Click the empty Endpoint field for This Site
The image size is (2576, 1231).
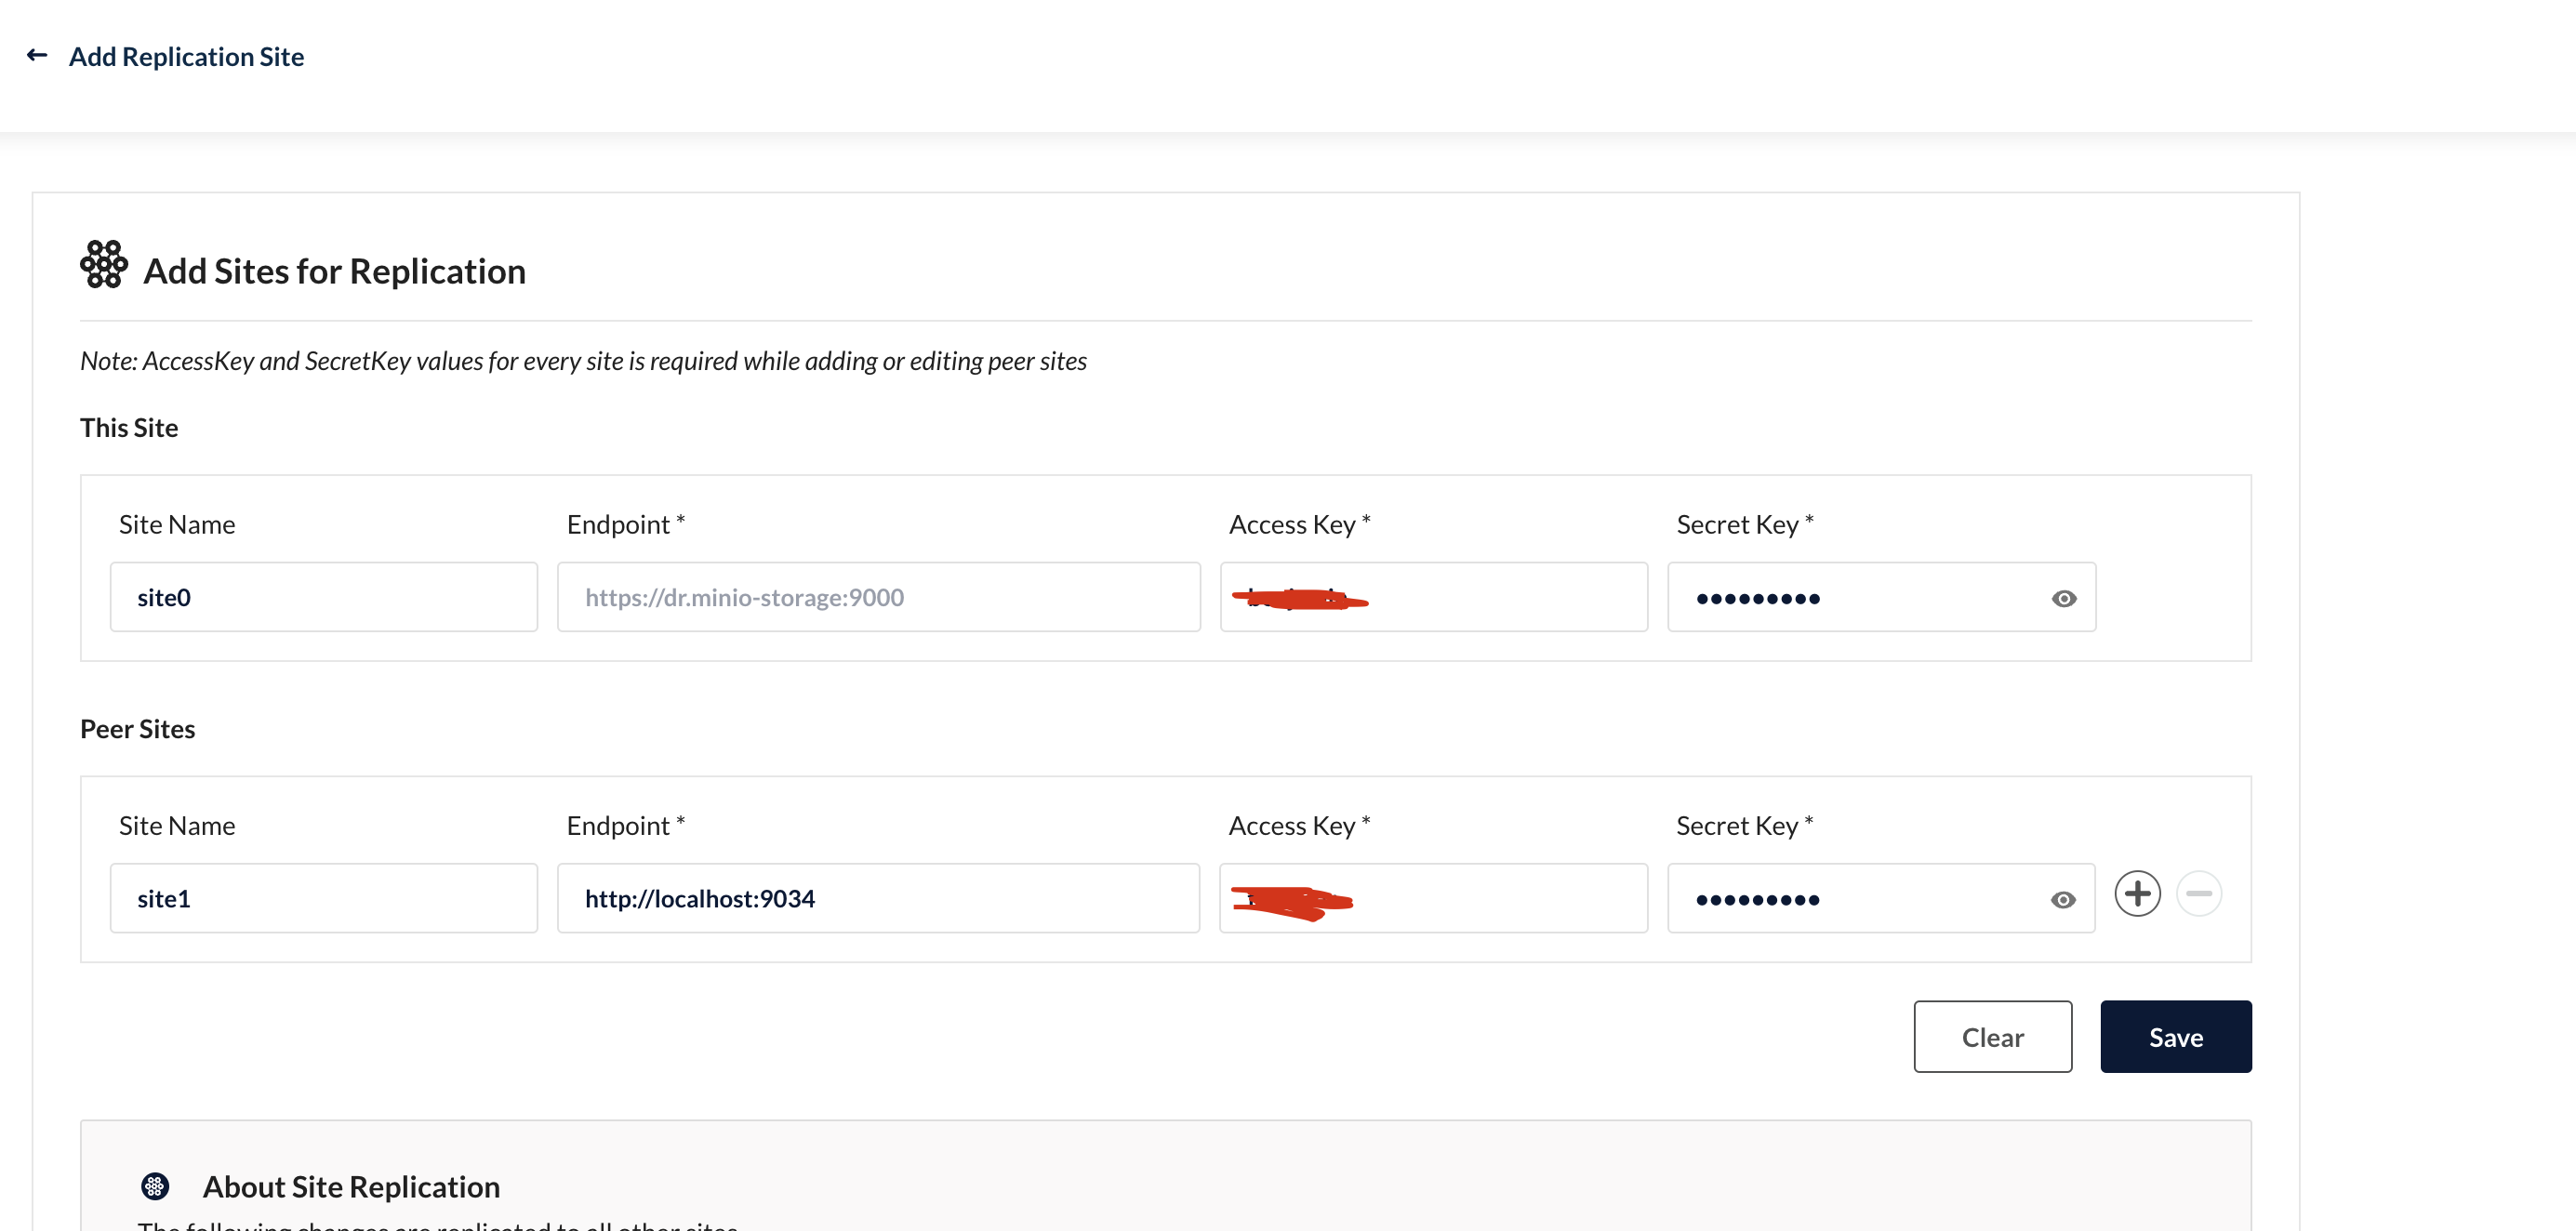pos(878,597)
